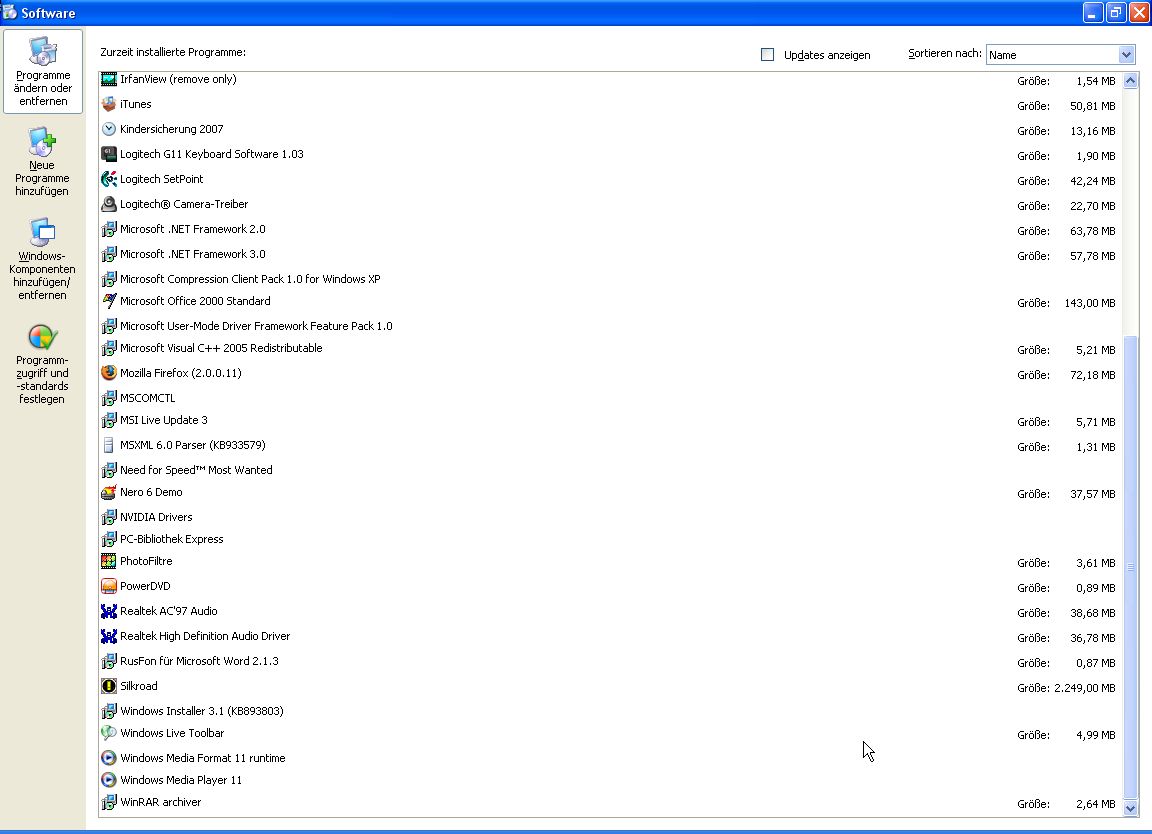Image resolution: width=1152 pixels, height=834 pixels.
Task: Open Programmzugriff und -standards festlegen
Action: [x=43, y=364]
